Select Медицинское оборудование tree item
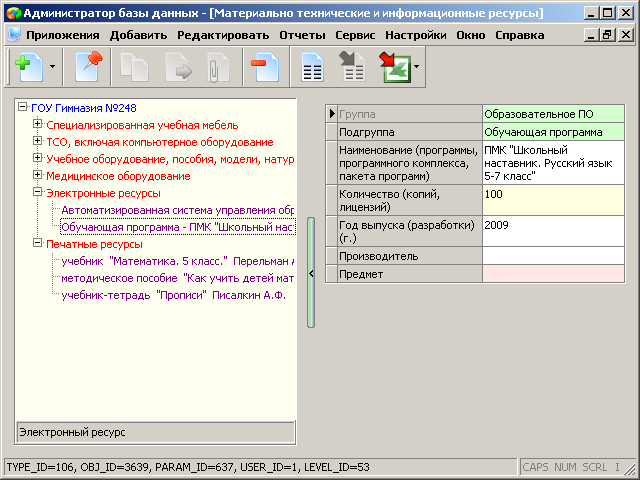Screen dimensions: 640x480 (x=118, y=176)
